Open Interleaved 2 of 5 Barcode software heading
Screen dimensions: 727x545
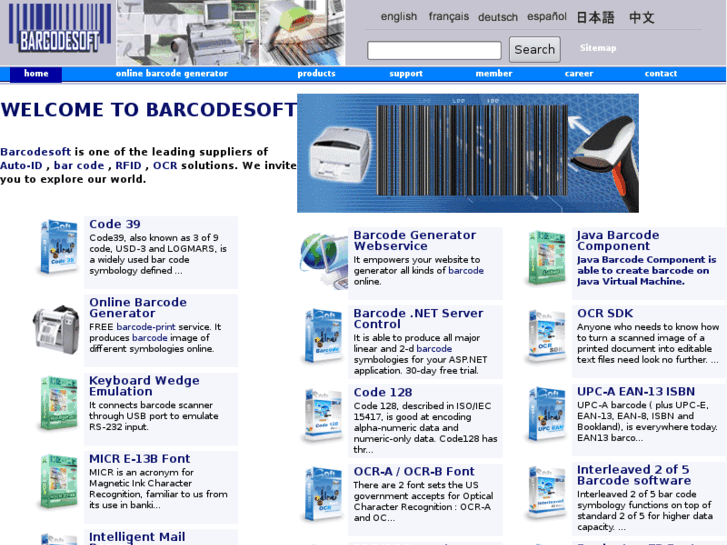click(634, 475)
